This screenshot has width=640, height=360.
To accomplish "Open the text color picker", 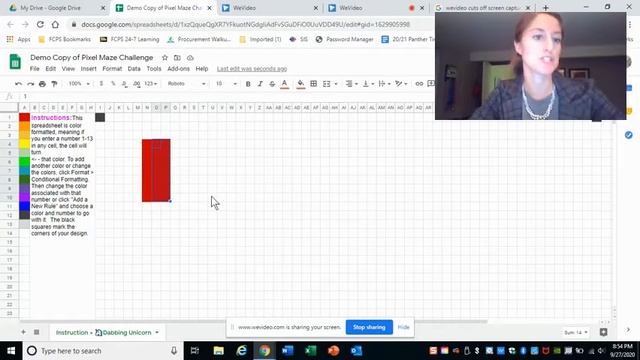I will (x=284, y=84).
